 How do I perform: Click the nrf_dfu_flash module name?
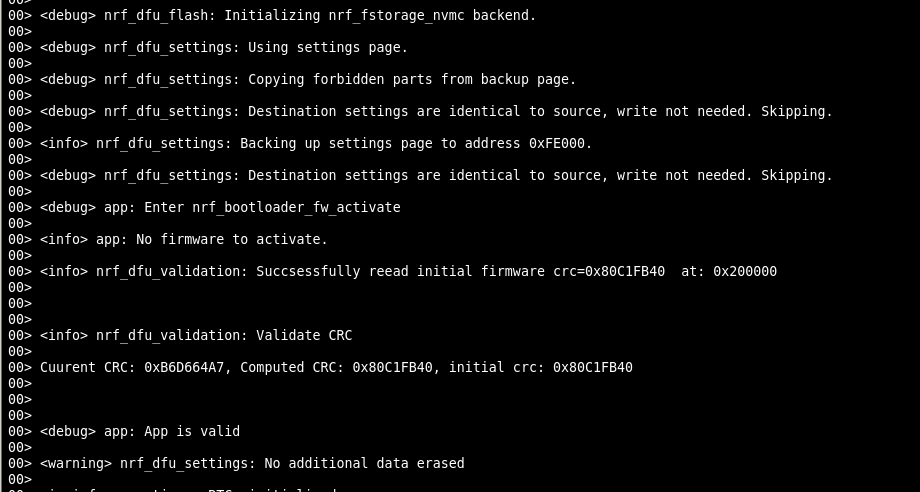click(160, 15)
